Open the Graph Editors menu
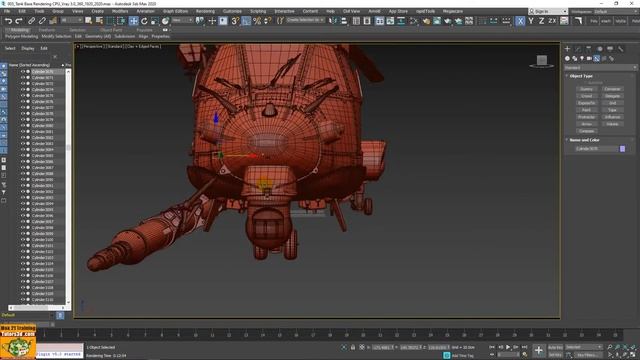 click(175, 11)
